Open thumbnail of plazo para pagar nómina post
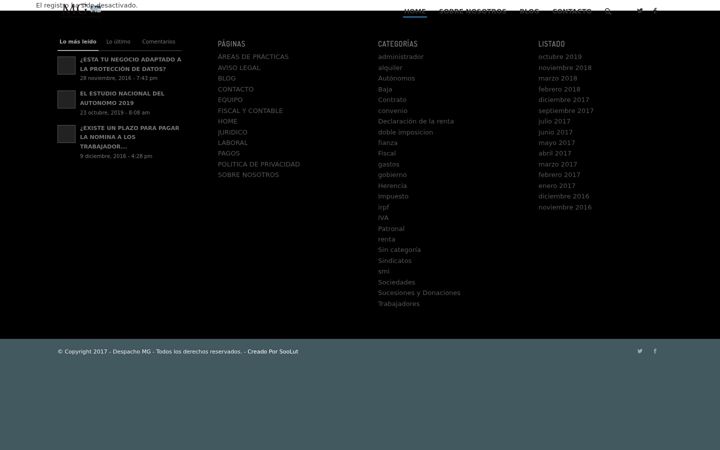720x450 pixels. coord(67,134)
